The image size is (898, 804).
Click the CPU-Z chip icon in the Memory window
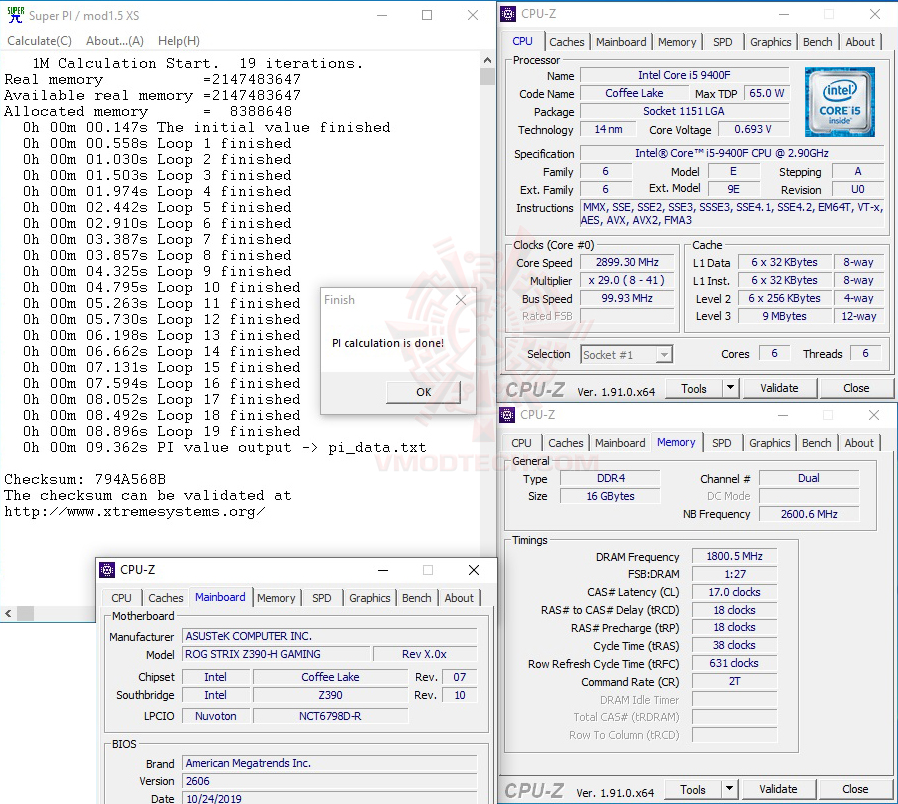(x=507, y=415)
